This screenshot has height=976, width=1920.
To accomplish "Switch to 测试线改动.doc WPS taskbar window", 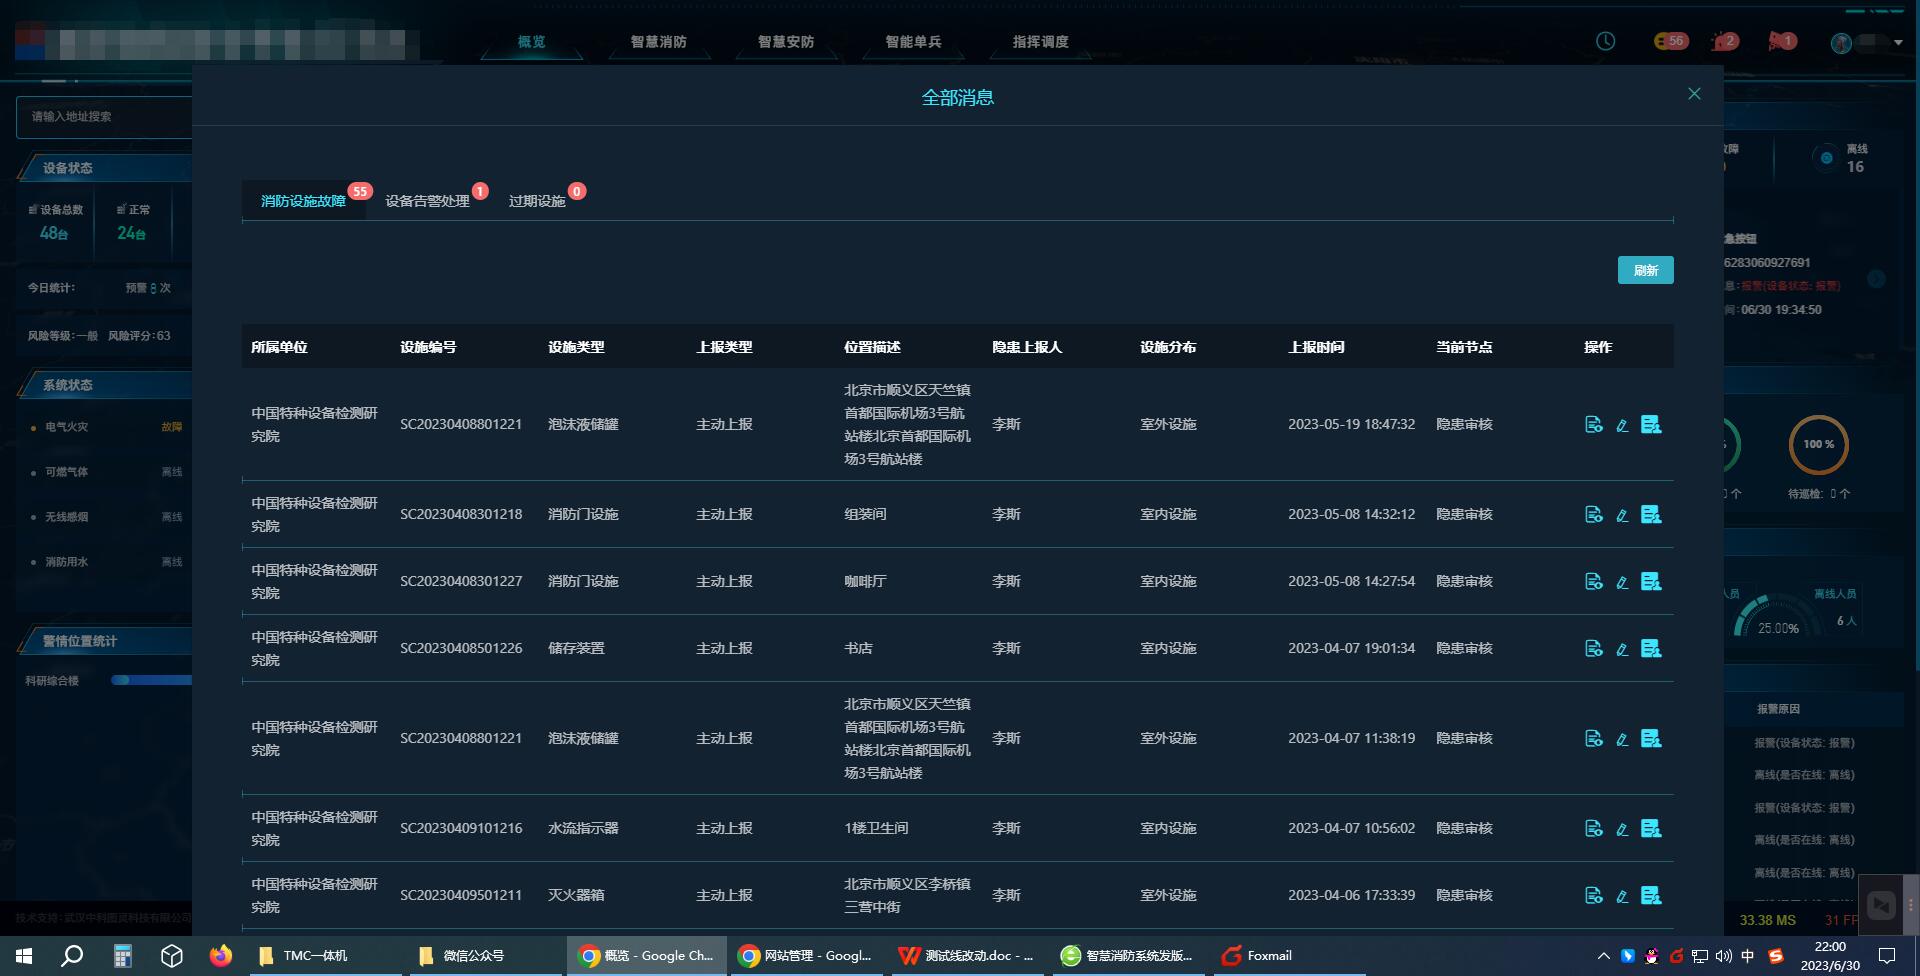I will coord(967,956).
